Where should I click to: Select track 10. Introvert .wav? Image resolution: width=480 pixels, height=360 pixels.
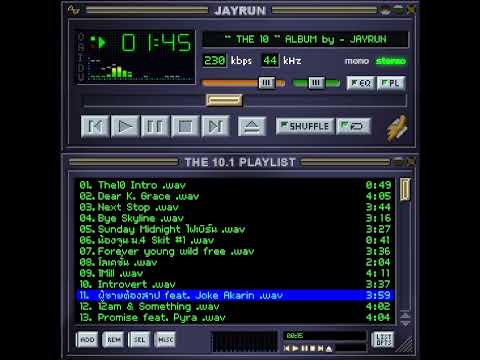(x=235, y=284)
